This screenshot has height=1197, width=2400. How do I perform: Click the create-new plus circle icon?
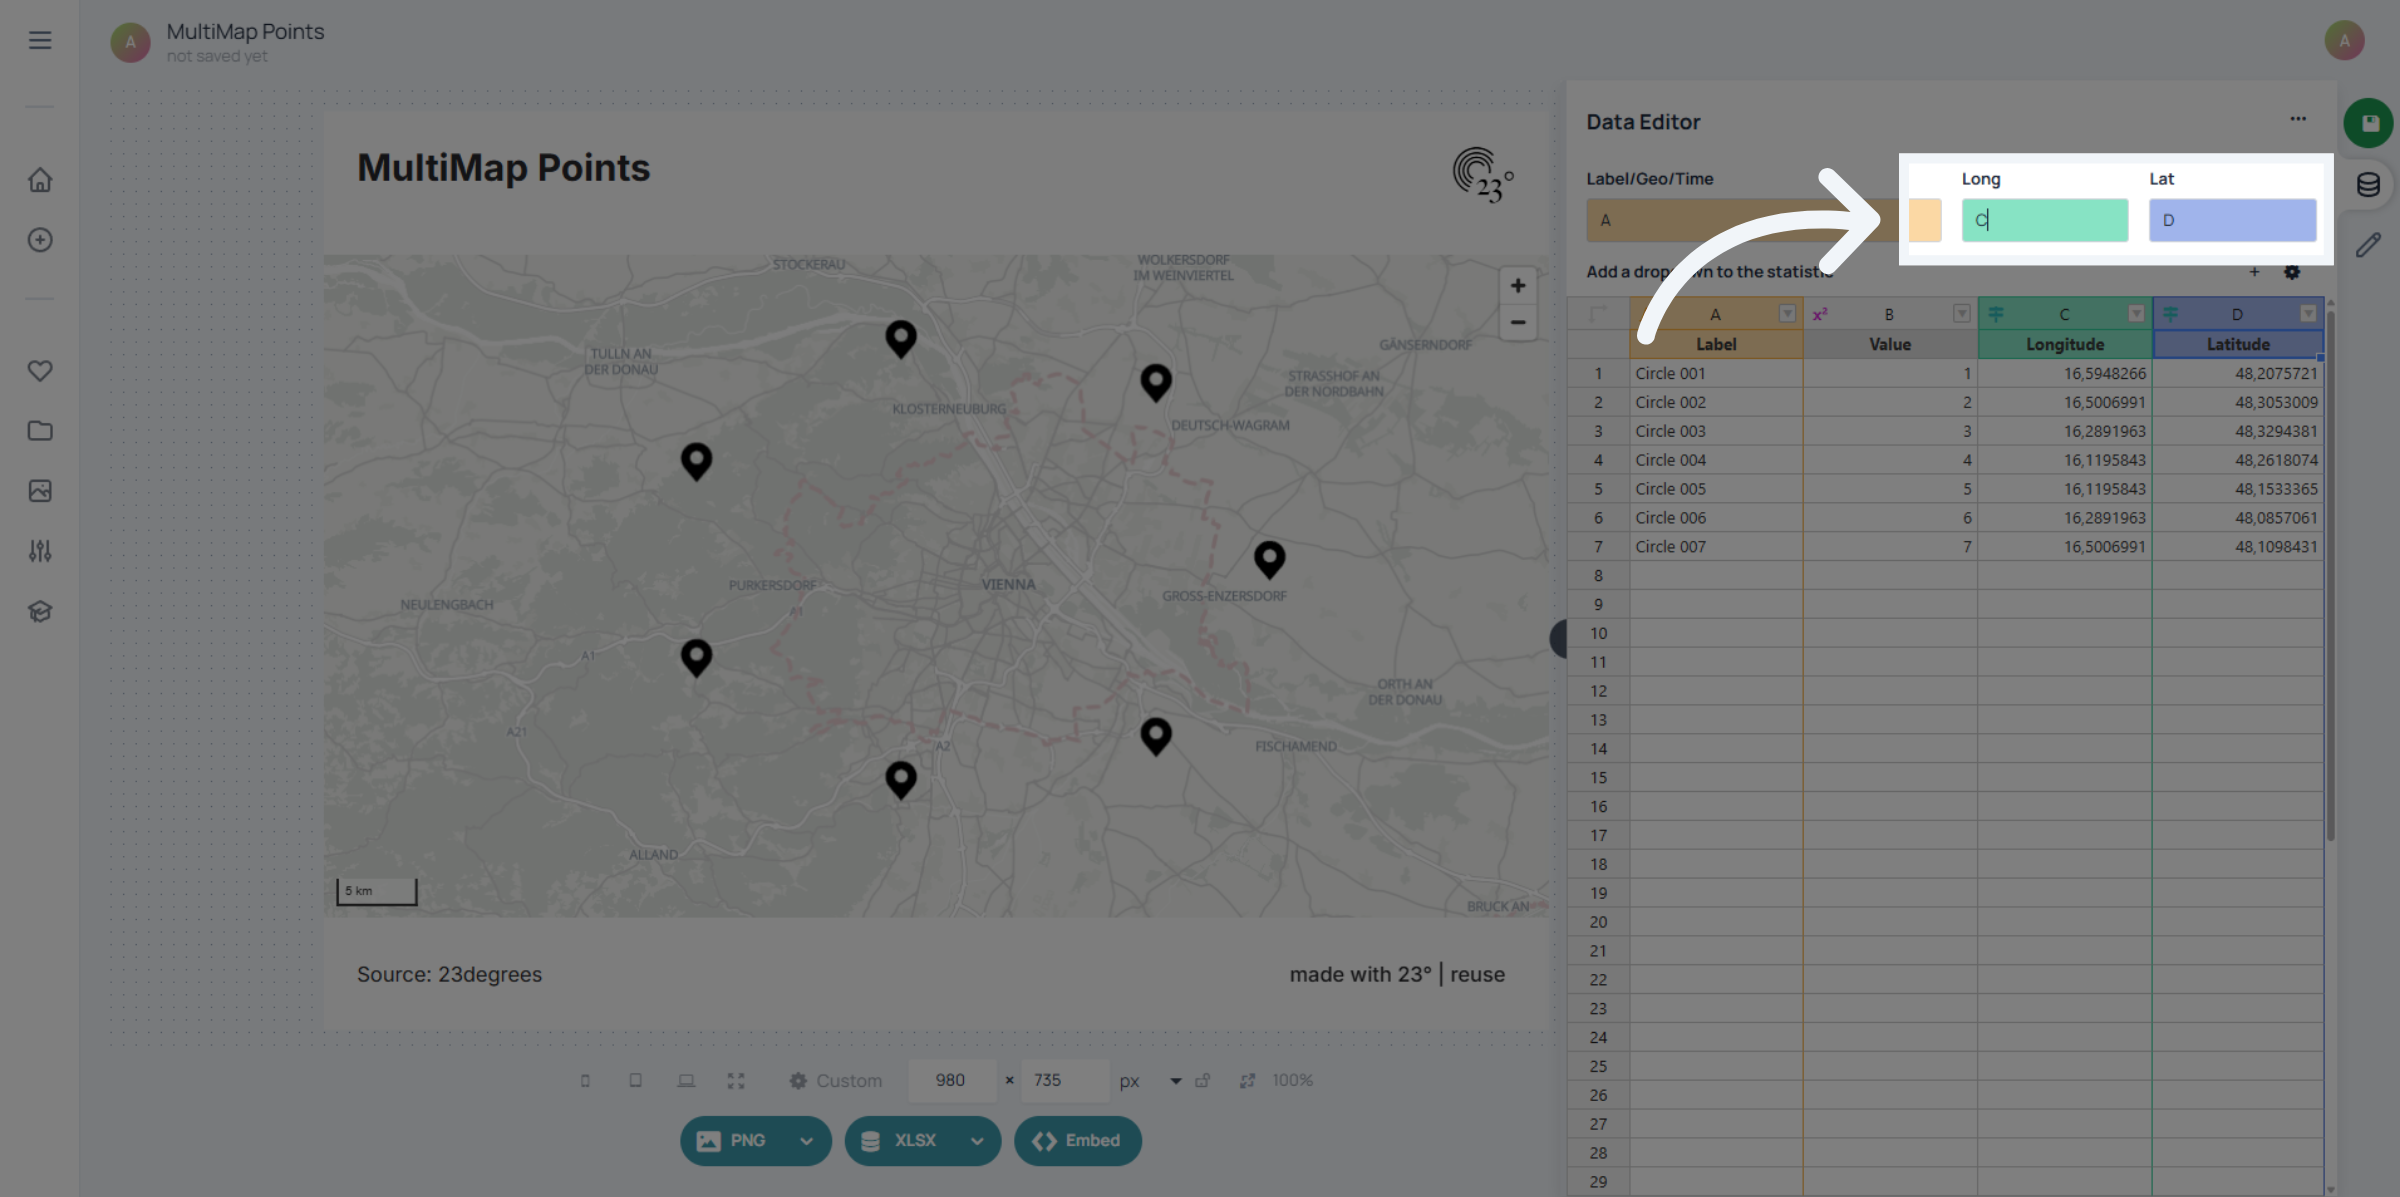pyautogui.click(x=40, y=240)
